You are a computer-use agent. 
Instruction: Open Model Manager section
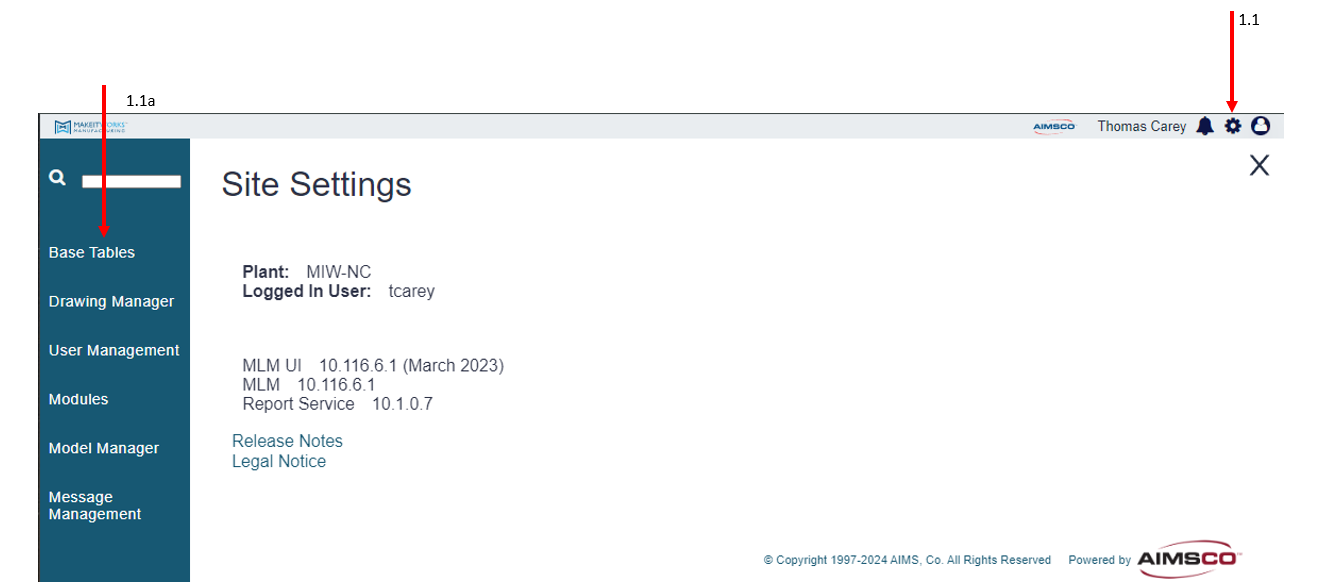104,448
